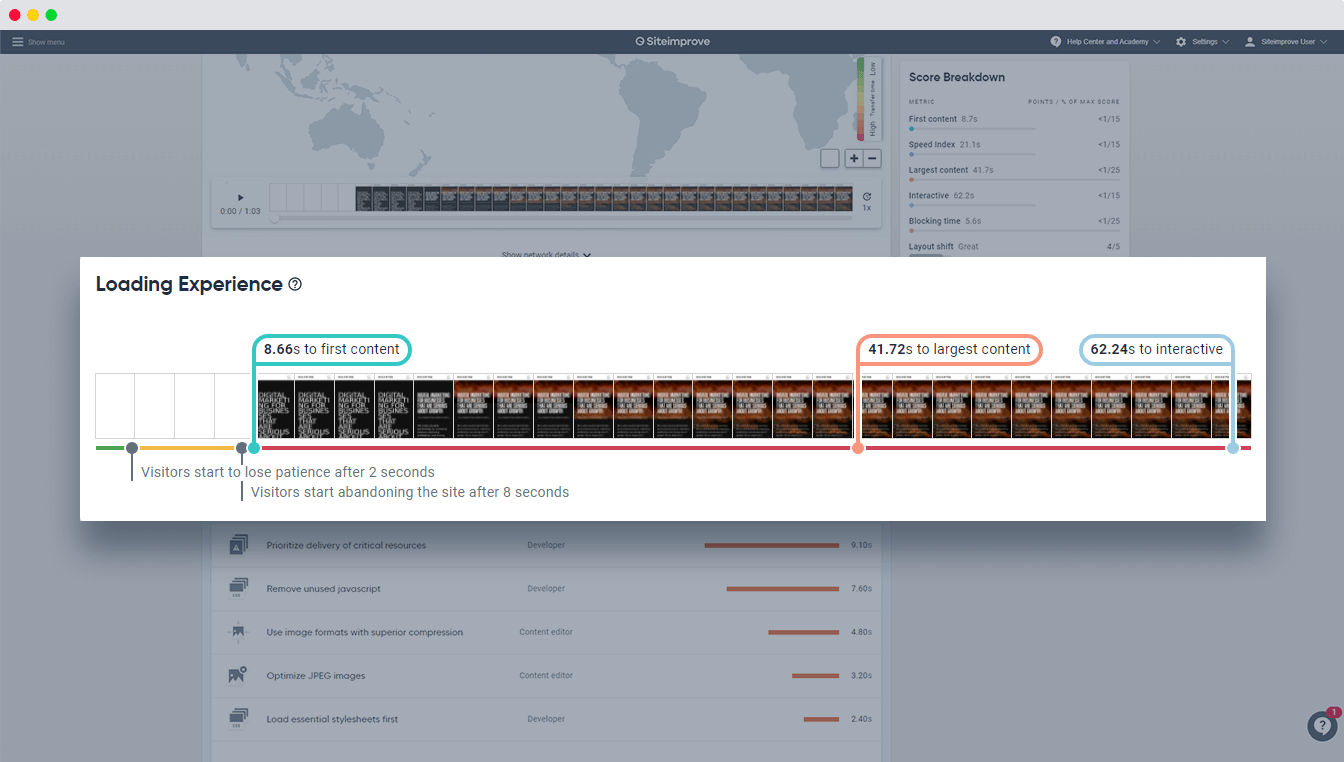Click the 62.24s to interactive marker dot
Image resolution: width=1344 pixels, height=762 pixels.
1232,448
